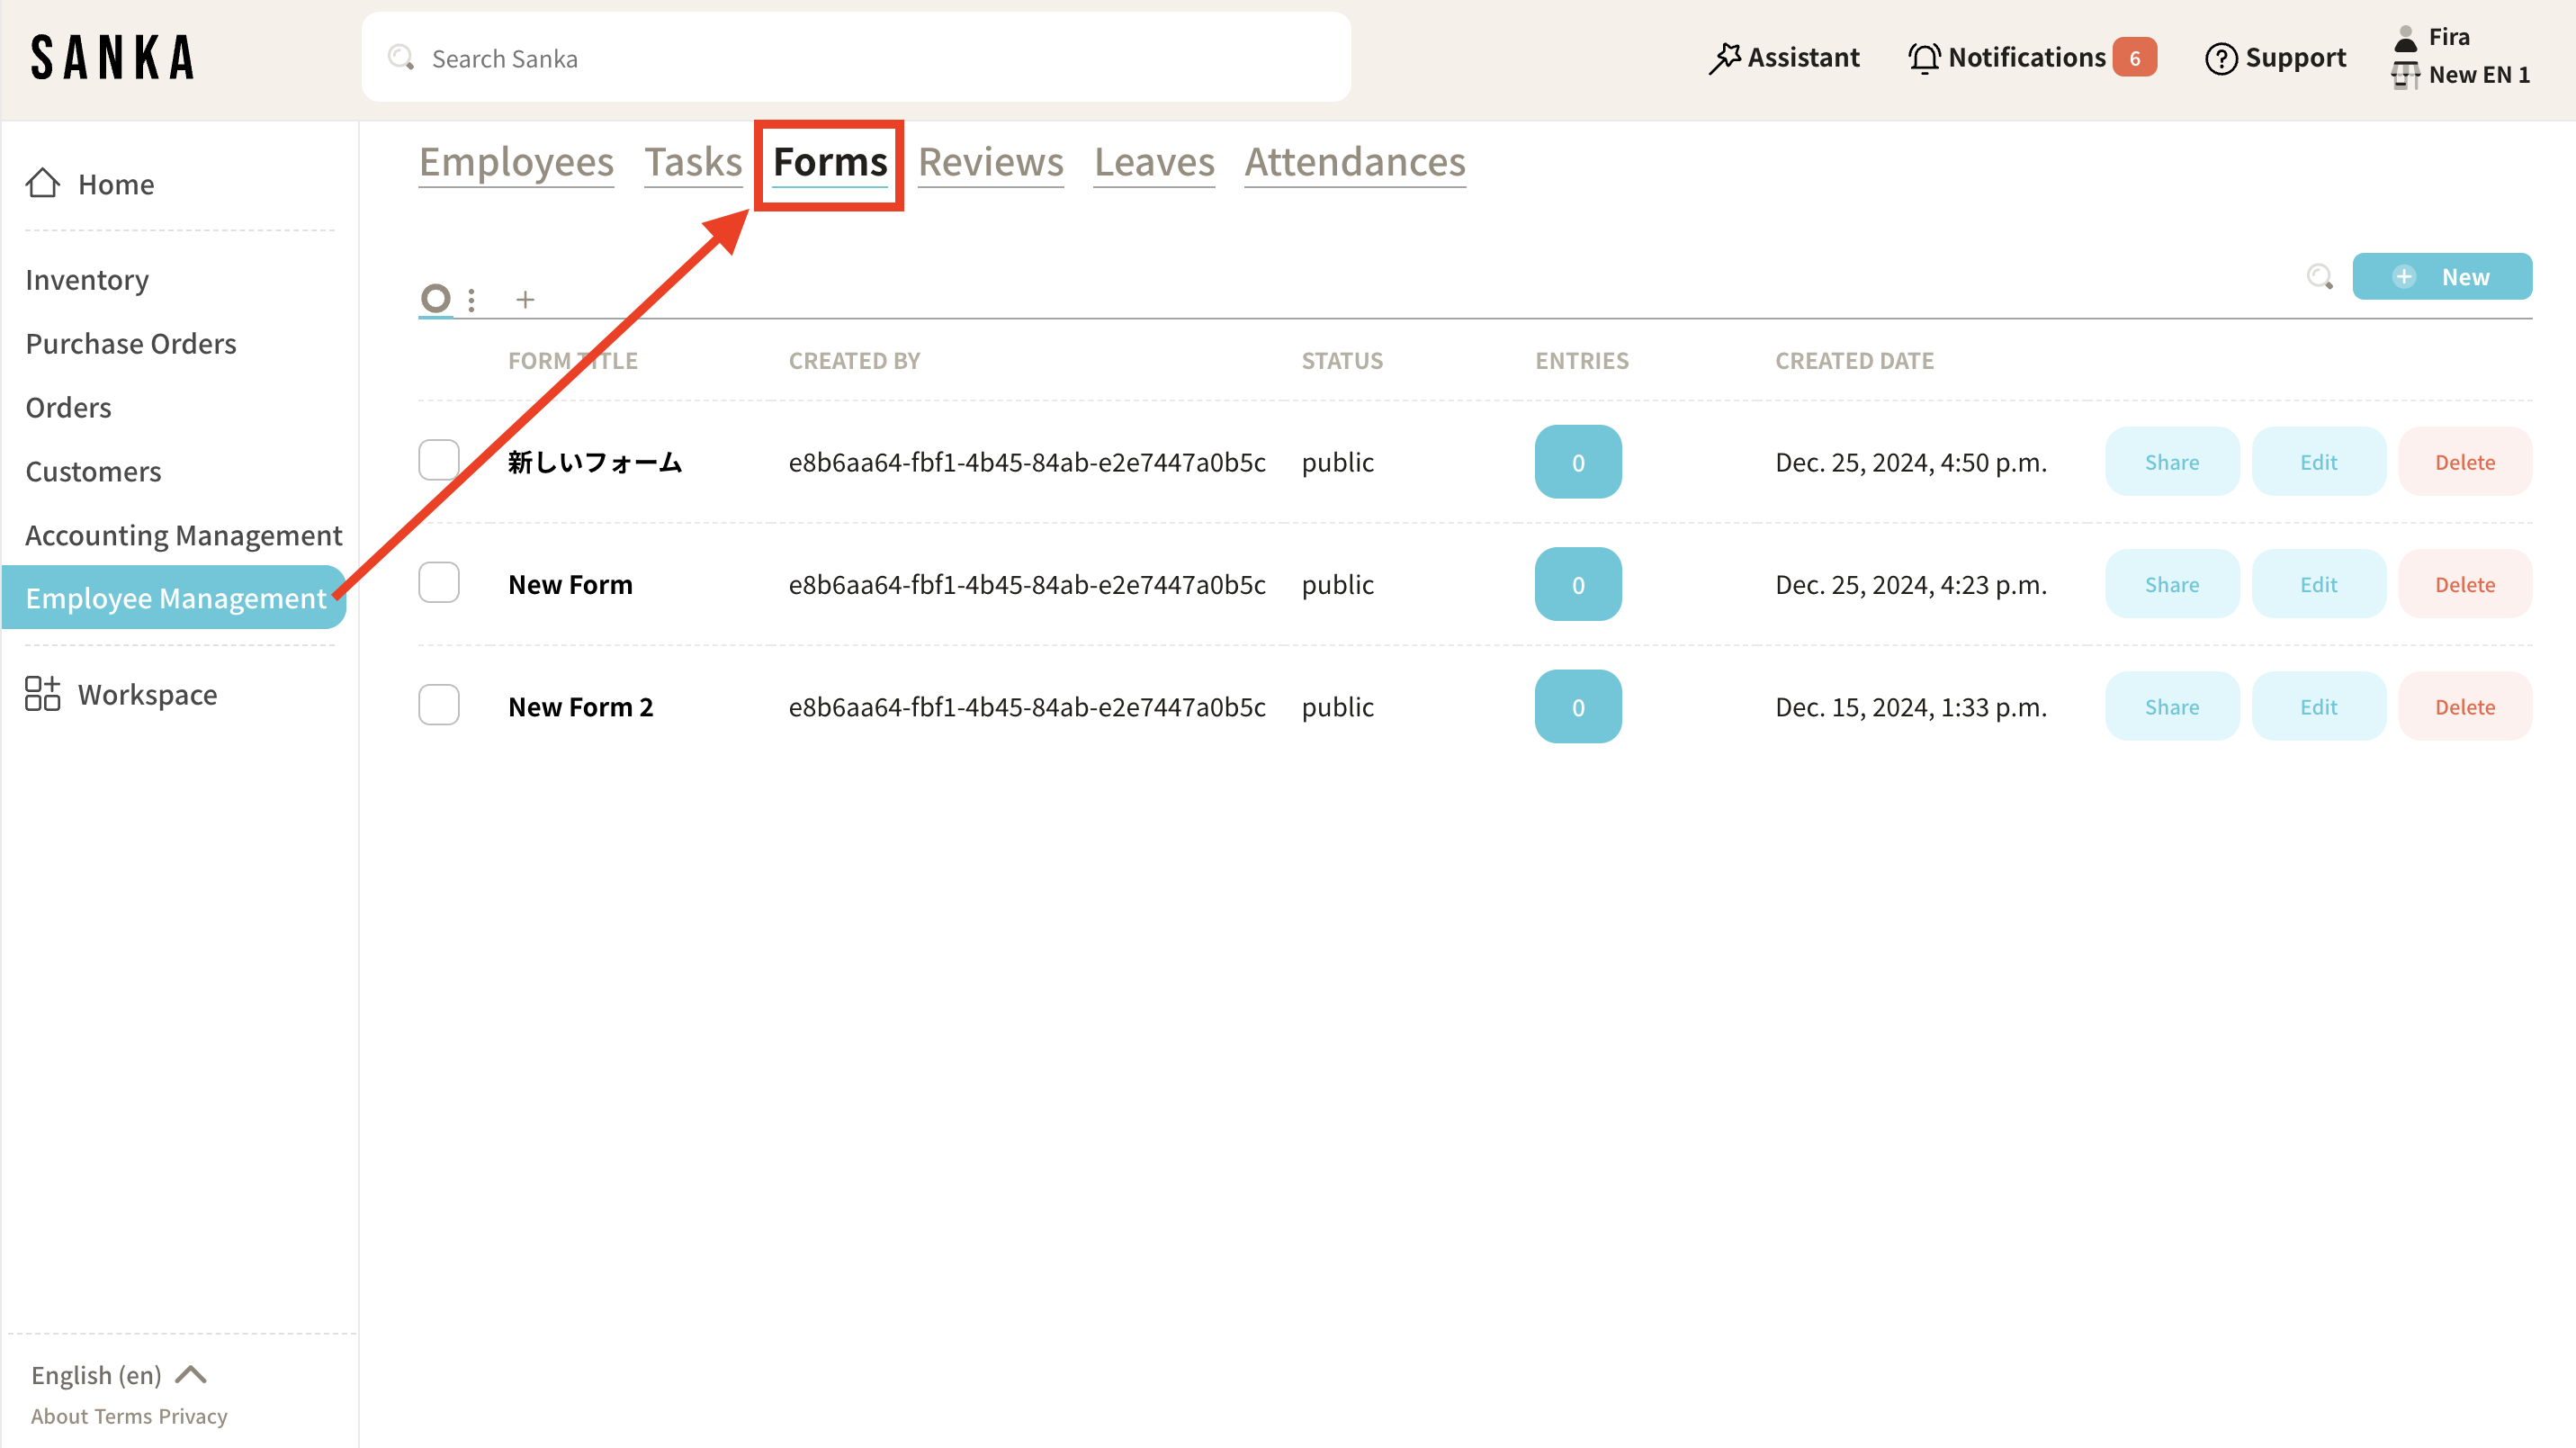Click entries count badge for New Form

[x=1577, y=584]
